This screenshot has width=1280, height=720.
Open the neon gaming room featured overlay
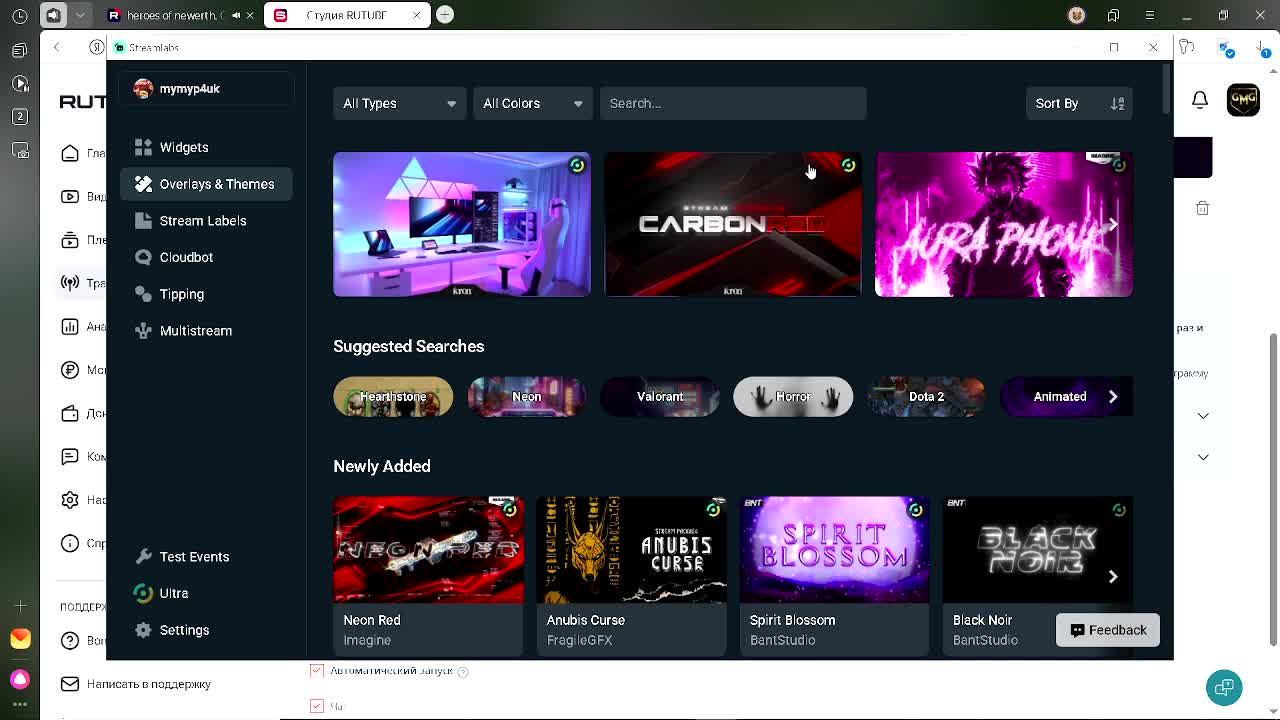(x=461, y=224)
